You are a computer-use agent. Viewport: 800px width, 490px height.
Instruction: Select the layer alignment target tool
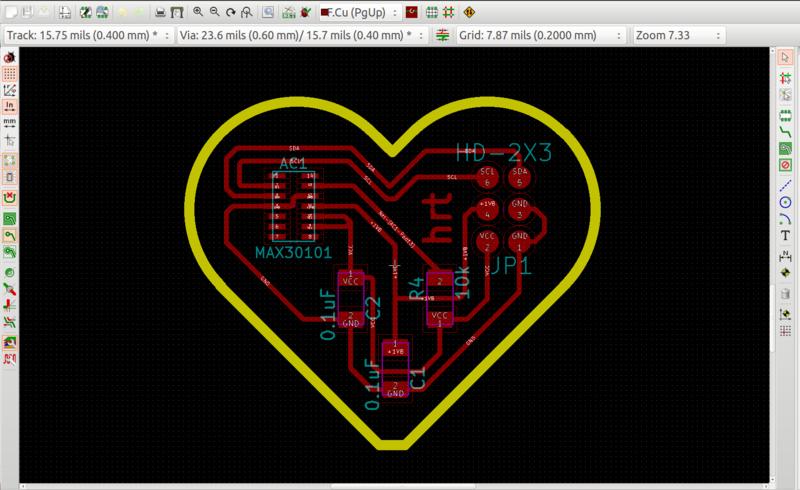[786, 273]
